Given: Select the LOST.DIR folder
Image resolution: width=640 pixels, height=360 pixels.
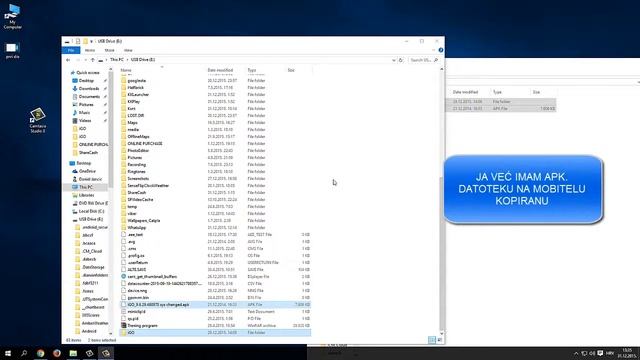Looking at the screenshot, I should click(x=135, y=116).
